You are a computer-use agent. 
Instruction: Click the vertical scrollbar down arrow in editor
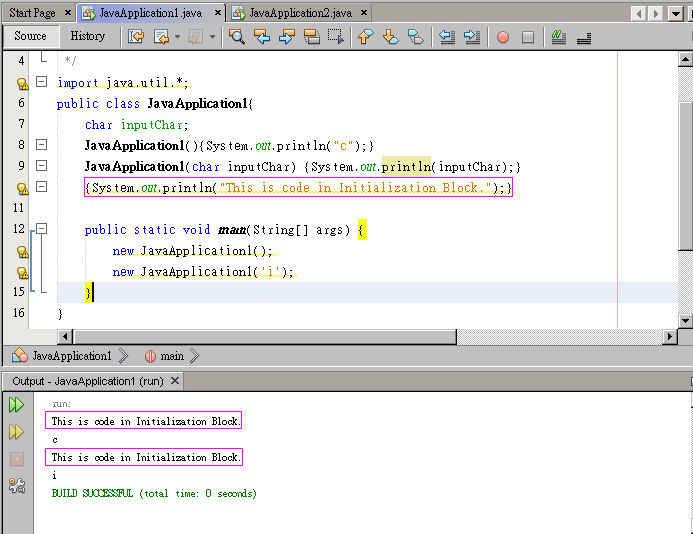685,320
